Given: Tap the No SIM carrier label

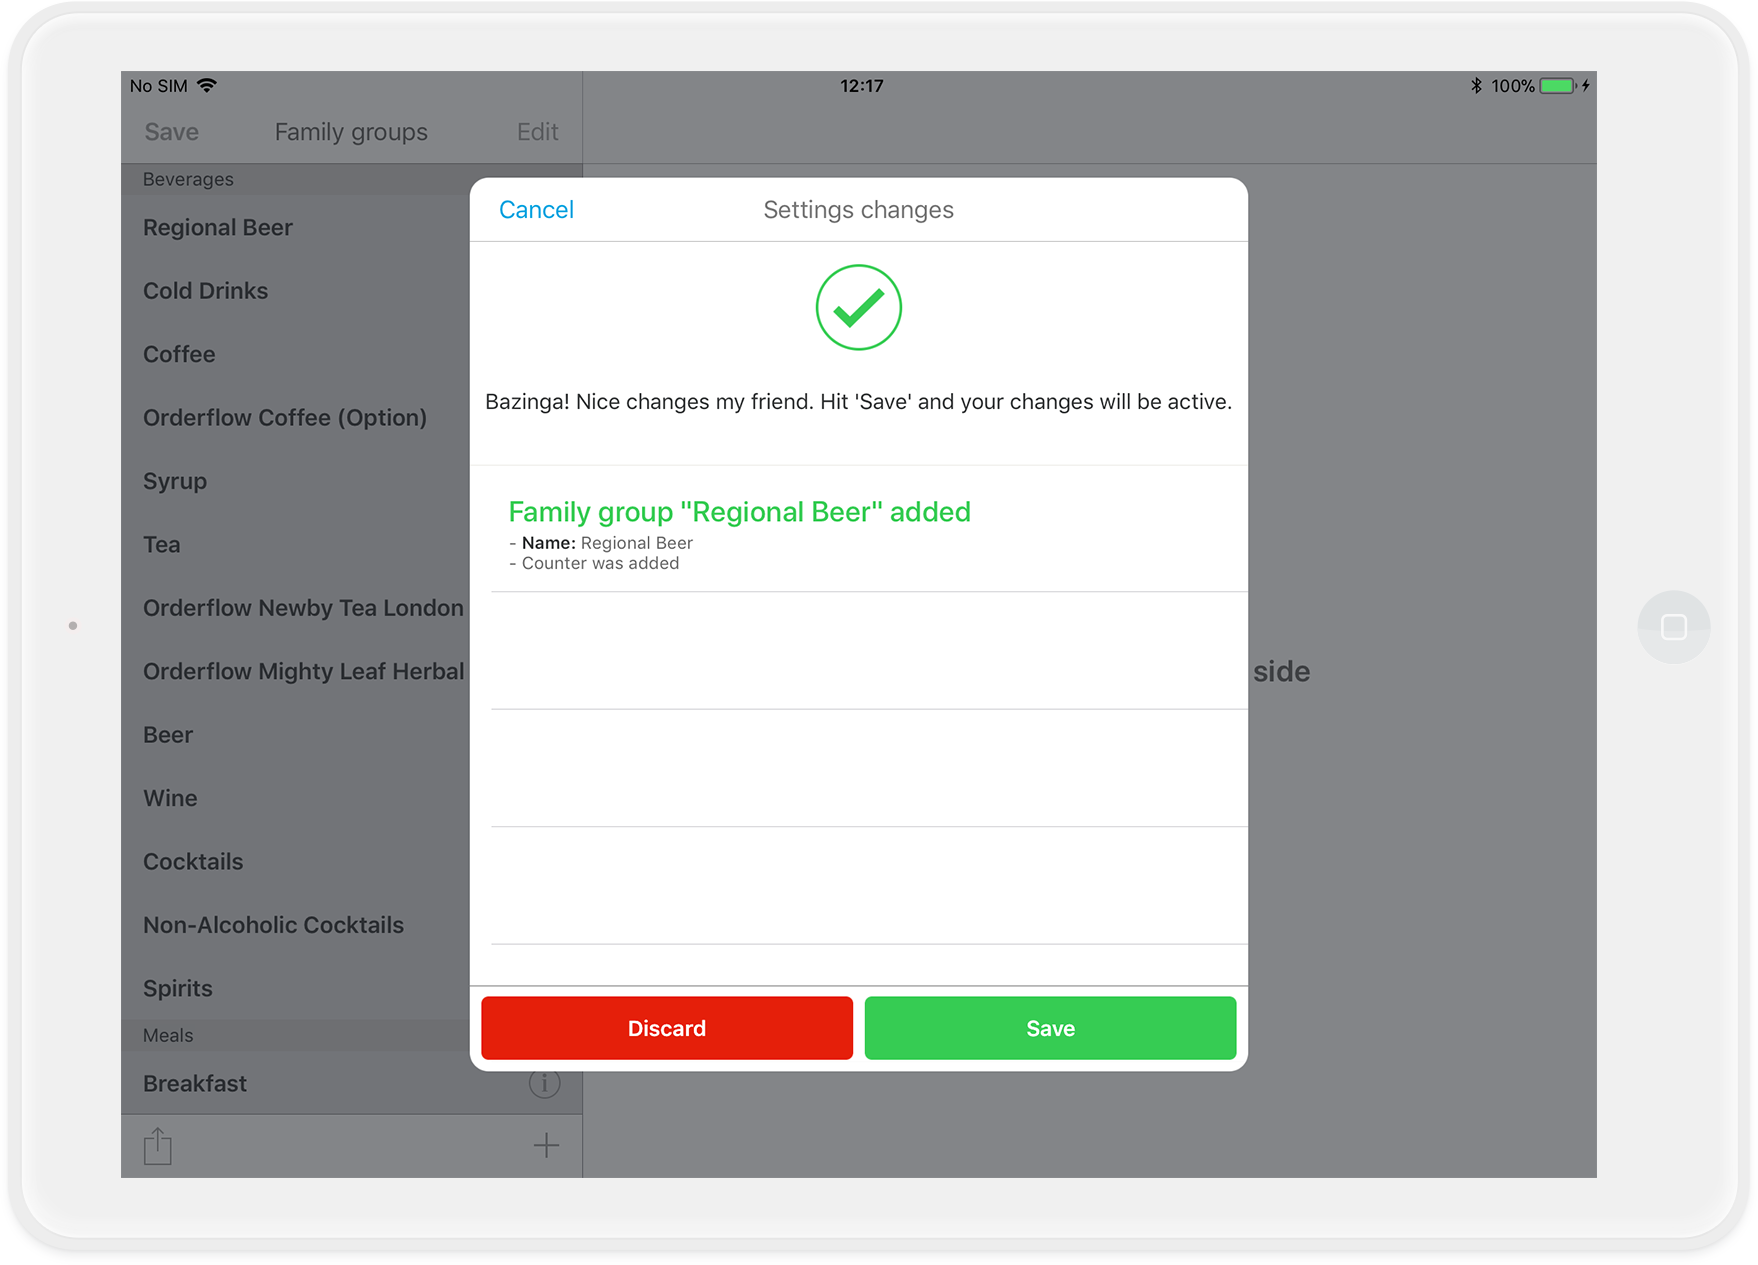Looking at the screenshot, I should pyautogui.click(x=159, y=86).
